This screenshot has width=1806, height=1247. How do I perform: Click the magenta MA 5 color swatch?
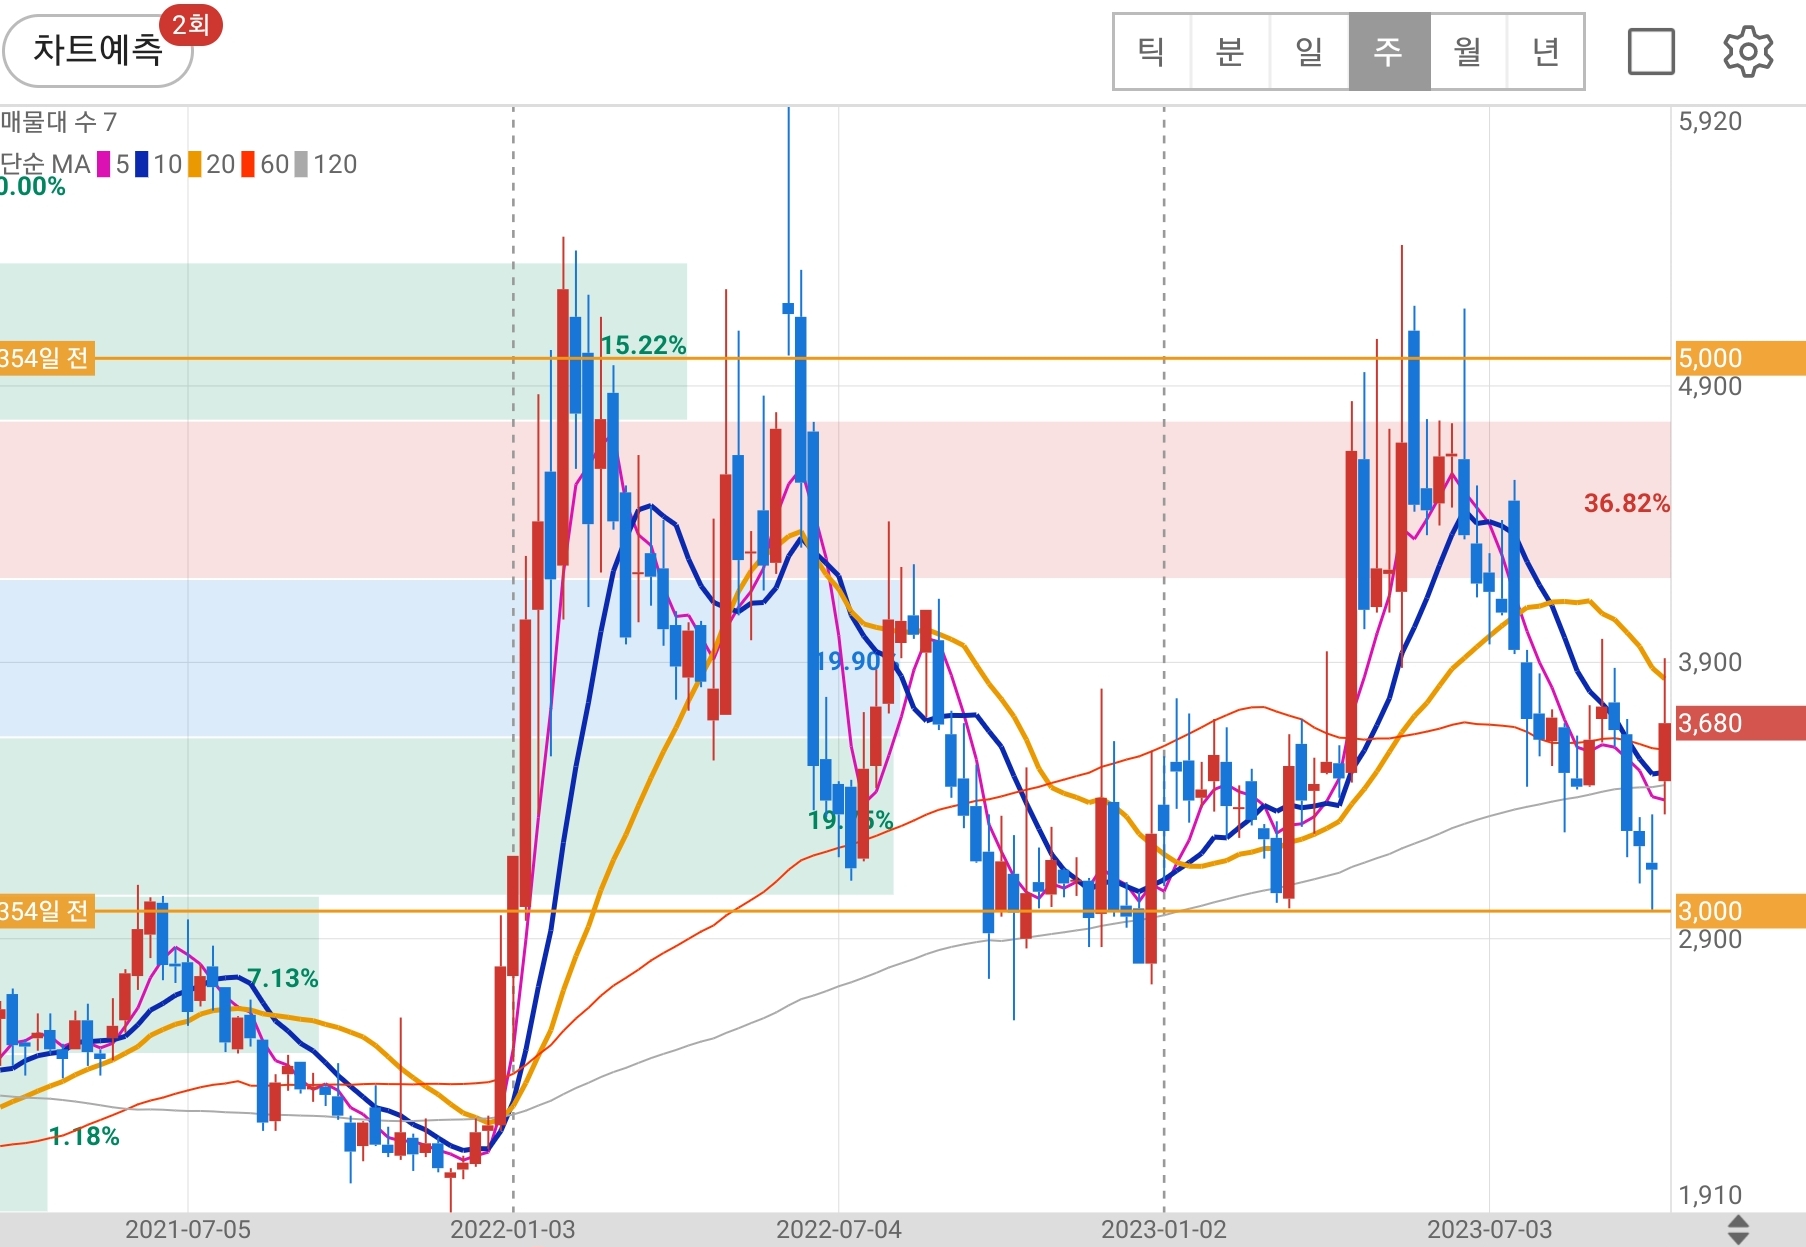tap(103, 164)
